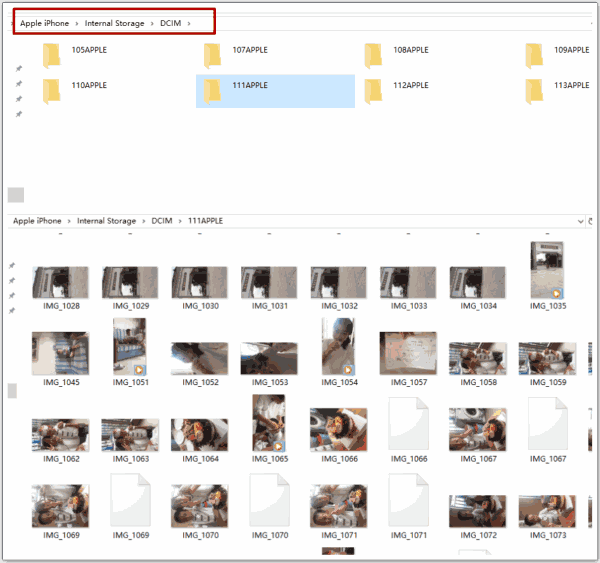Select IMG_1063 photo thumbnail
The image size is (600, 563).
coord(130,435)
